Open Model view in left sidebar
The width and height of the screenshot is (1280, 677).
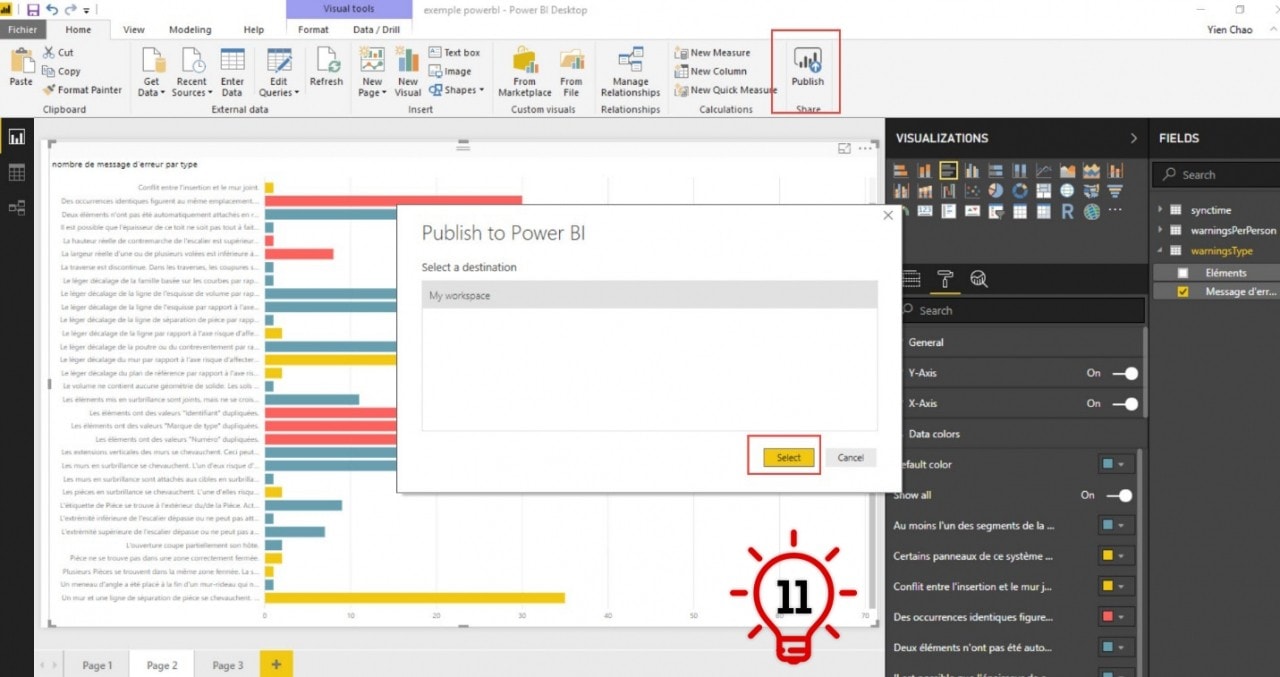click(17, 208)
